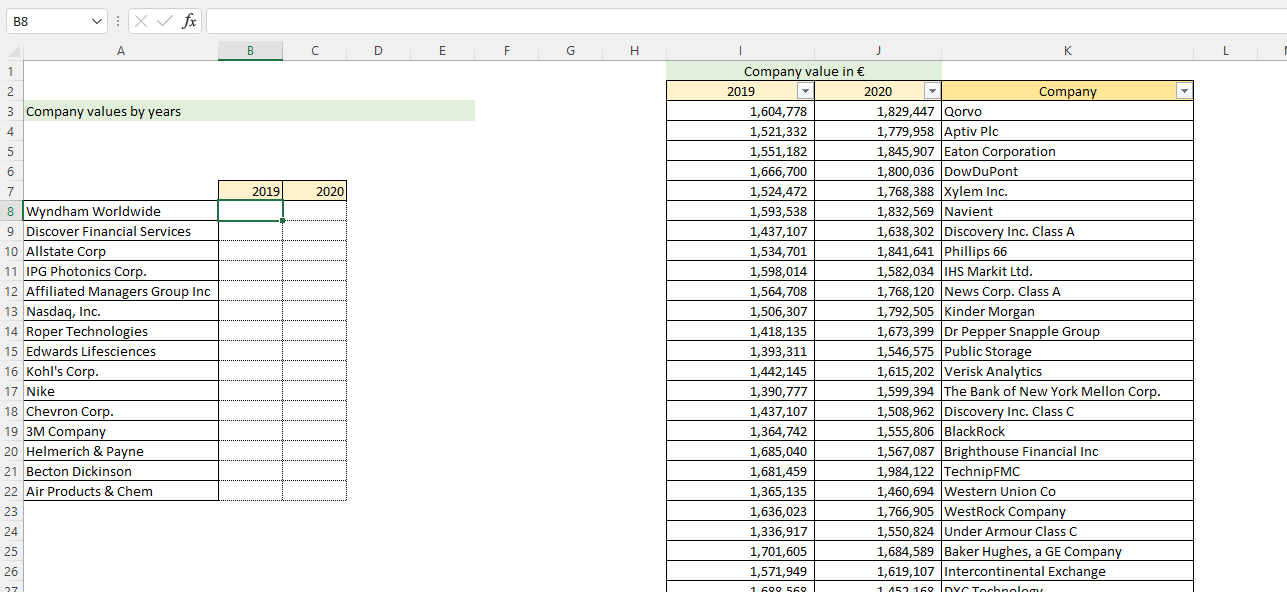Click the Aptiv Plc company cell
Screen dimensions: 1287x592
point(1068,131)
